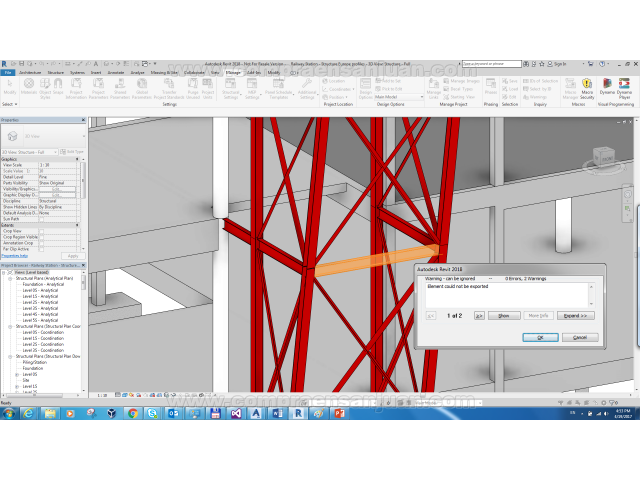Open Project Units
The image size is (640, 480).
(x=207, y=87)
